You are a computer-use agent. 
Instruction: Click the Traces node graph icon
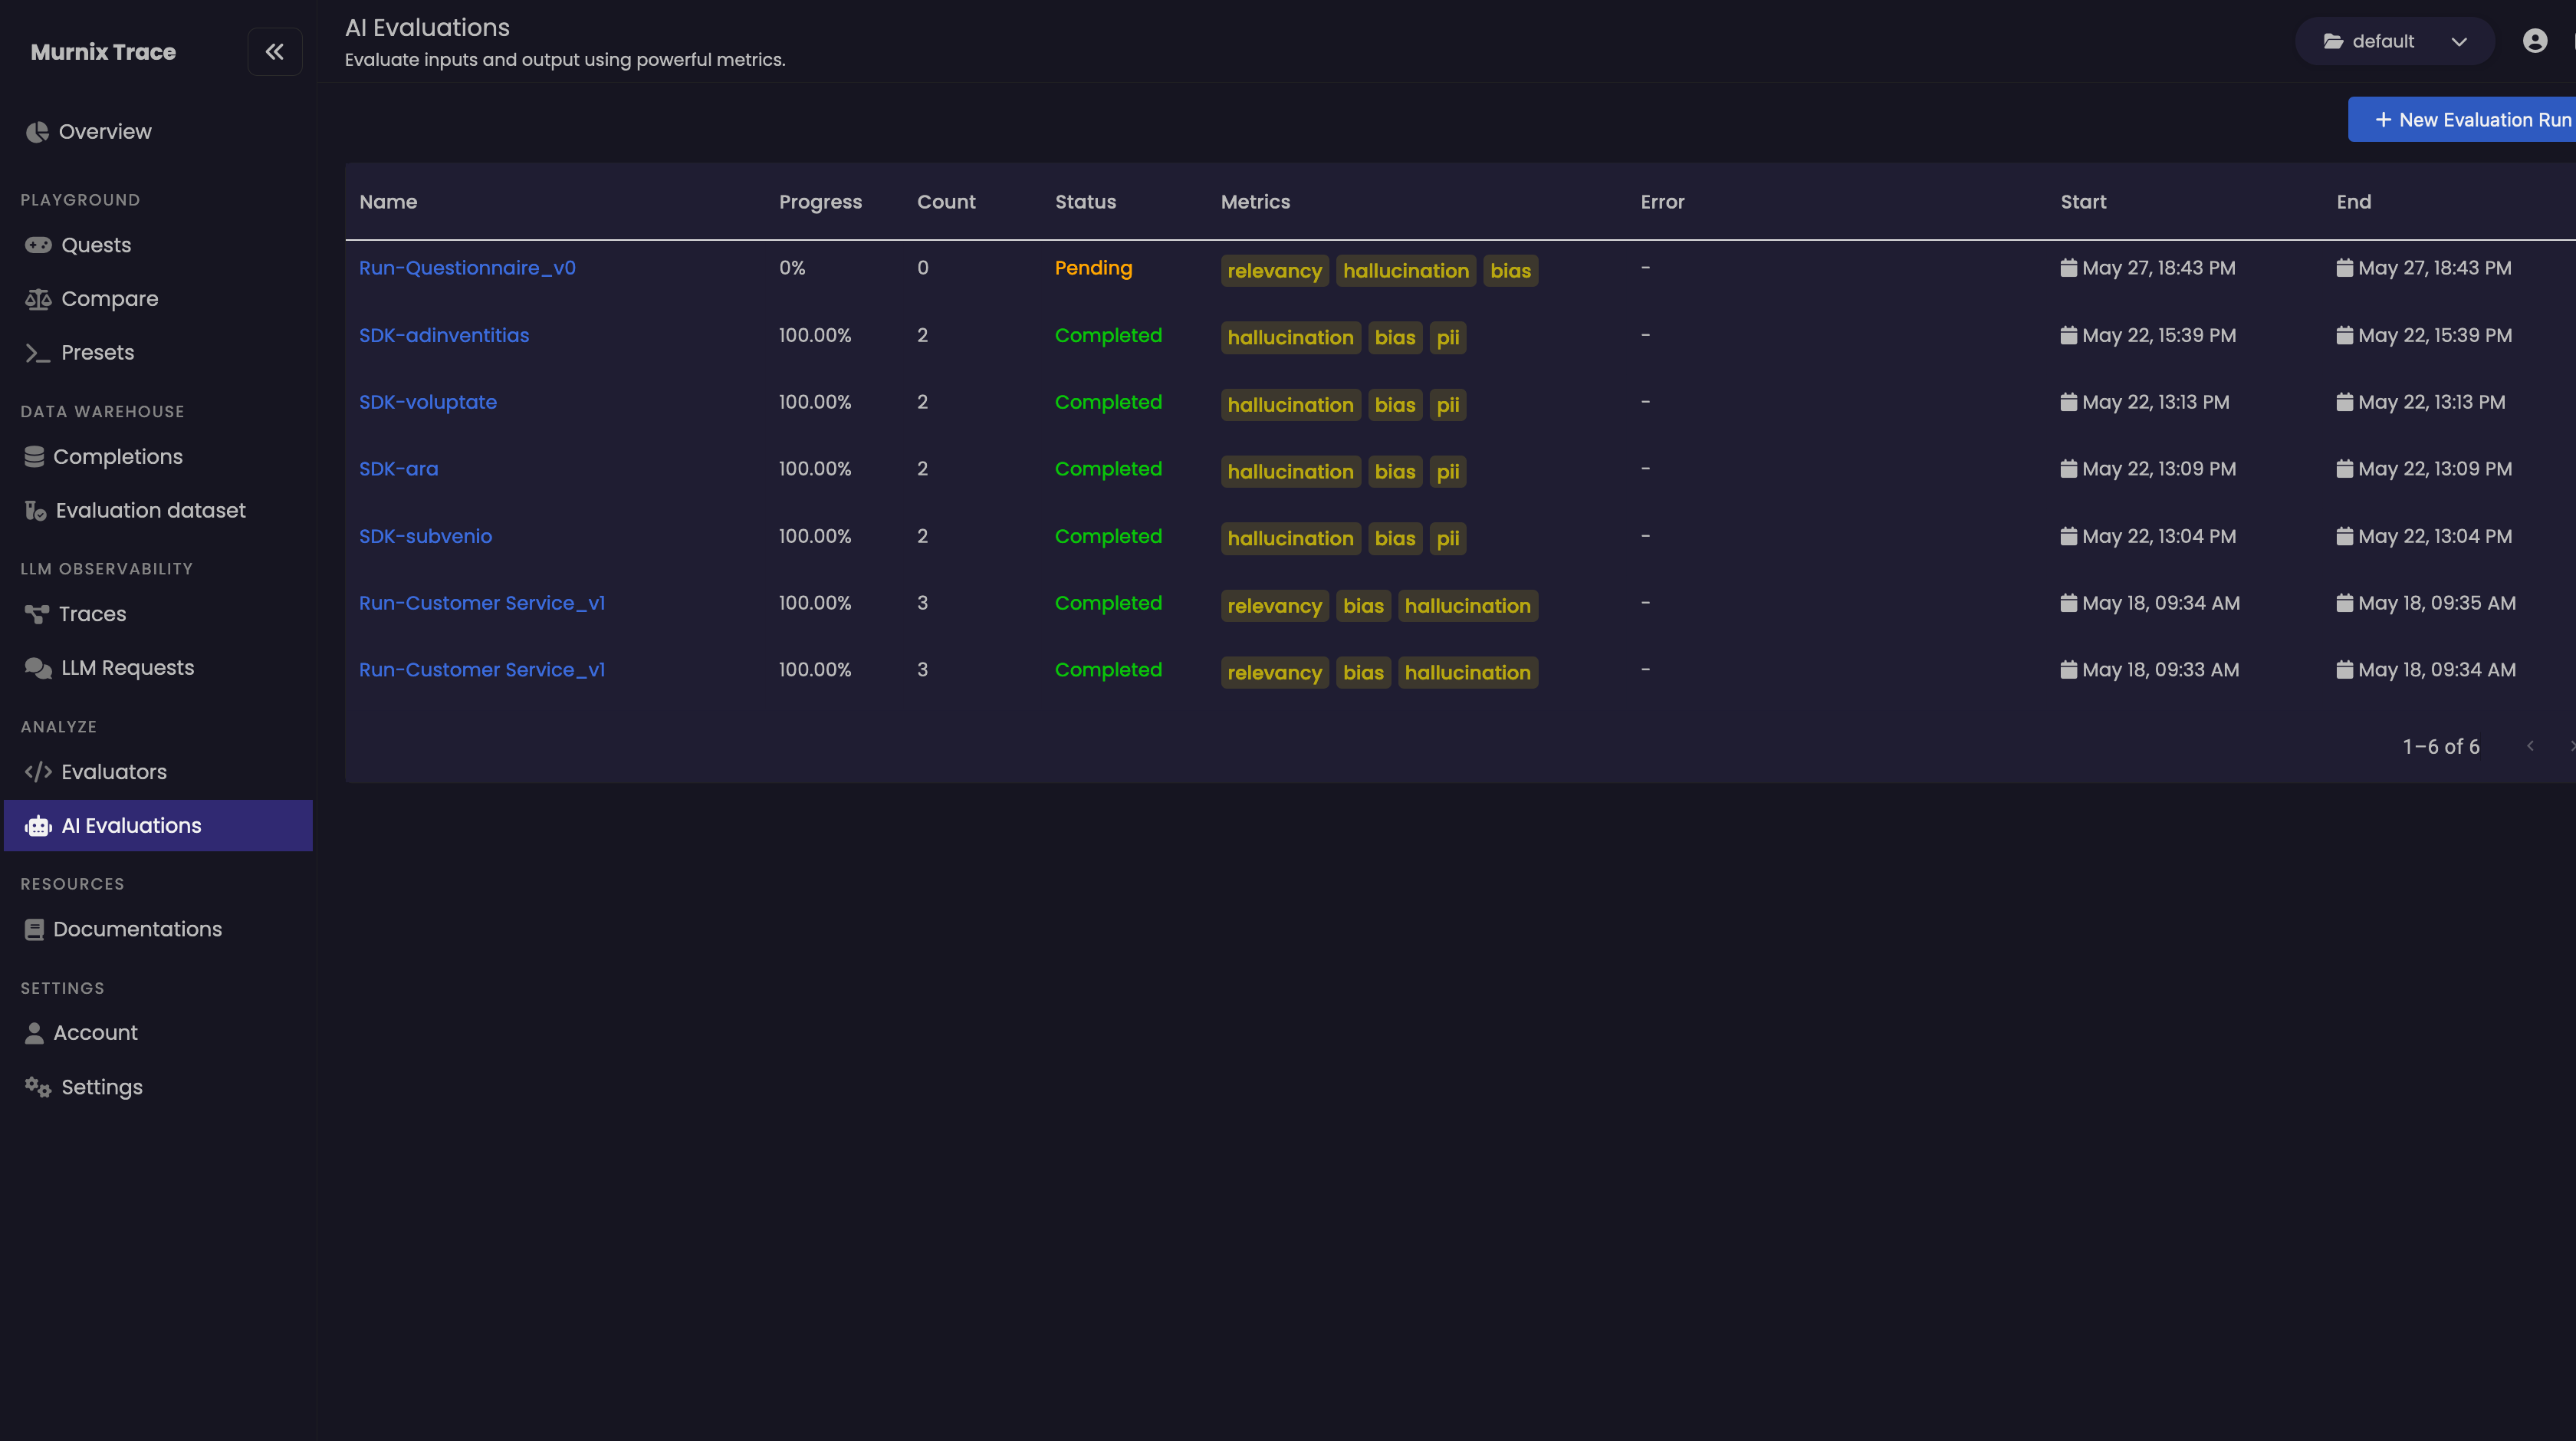pyautogui.click(x=37, y=614)
